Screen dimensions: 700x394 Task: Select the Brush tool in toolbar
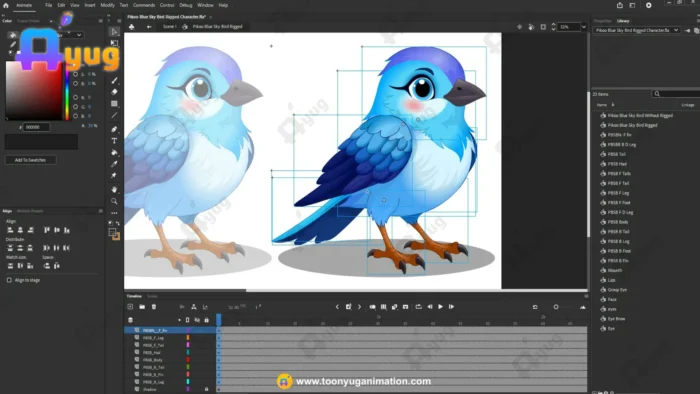[114, 80]
